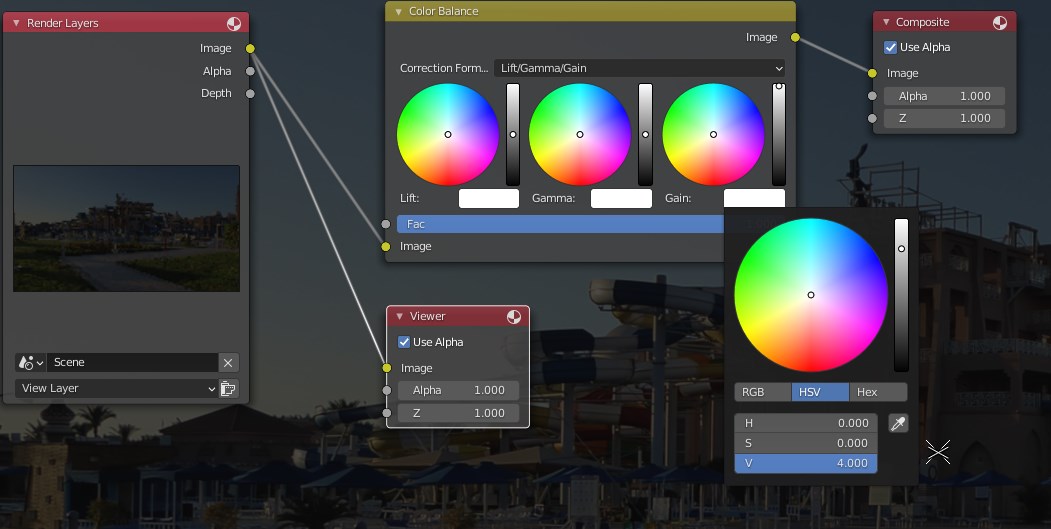The height and width of the screenshot is (529, 1051).
Task: Select the Hex tab in color picker
Action: [x=877, y=392]
